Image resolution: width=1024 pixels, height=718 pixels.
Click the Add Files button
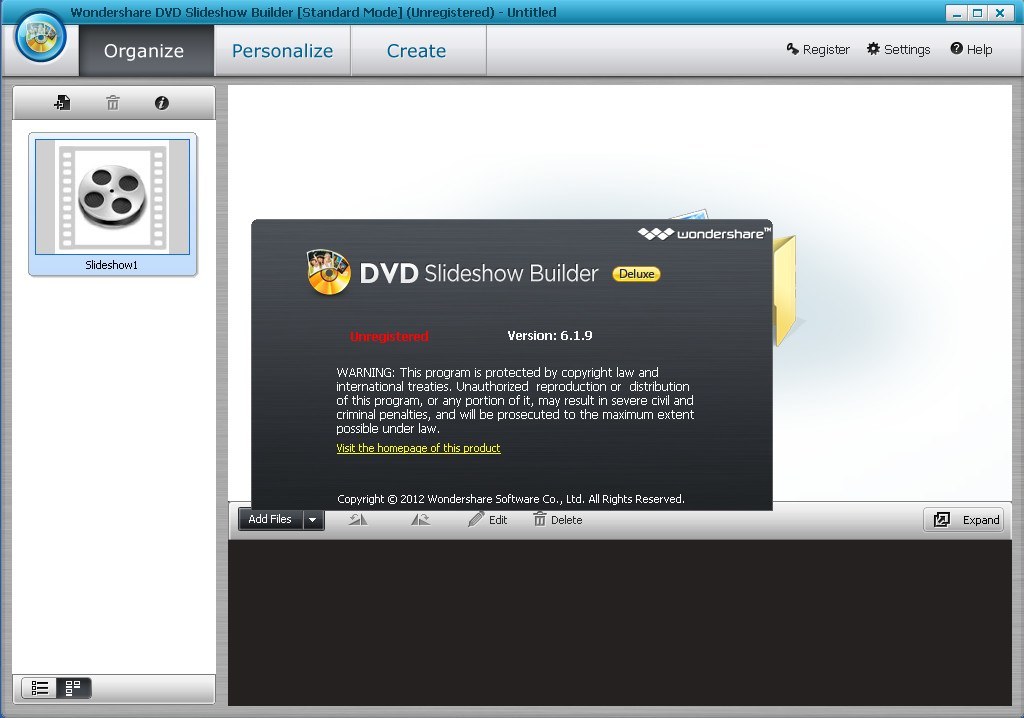pyautogui.click(x=270, y=519)
